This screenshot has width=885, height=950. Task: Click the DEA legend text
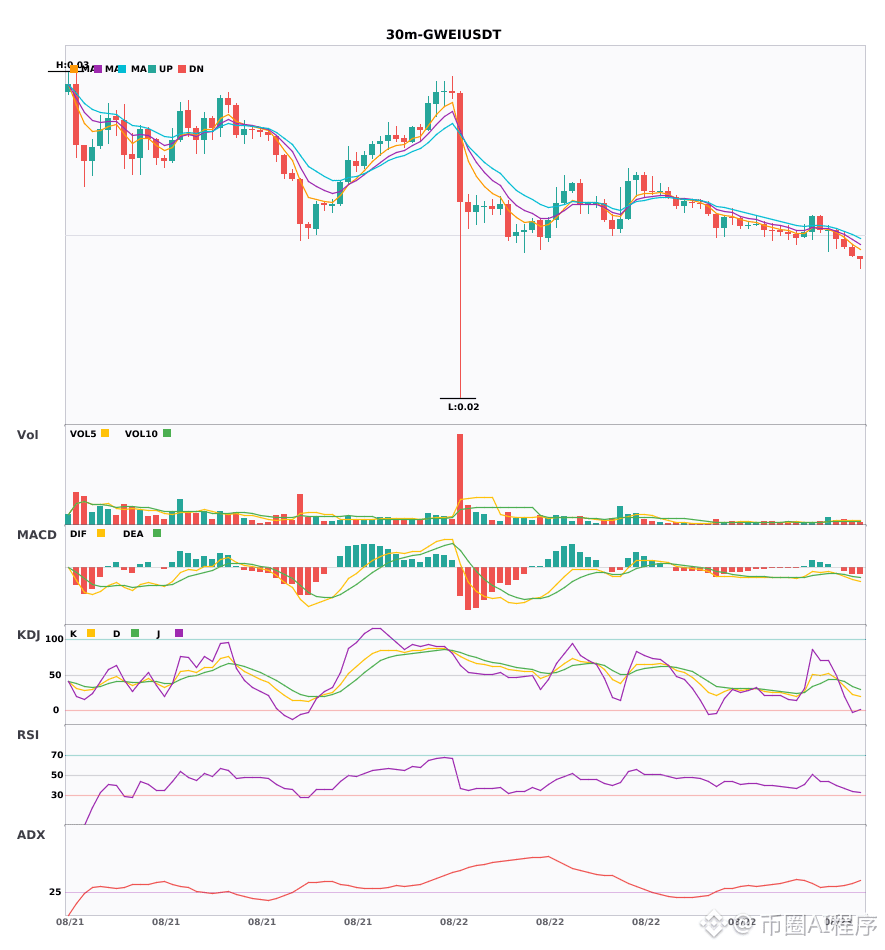pos(133,534)
